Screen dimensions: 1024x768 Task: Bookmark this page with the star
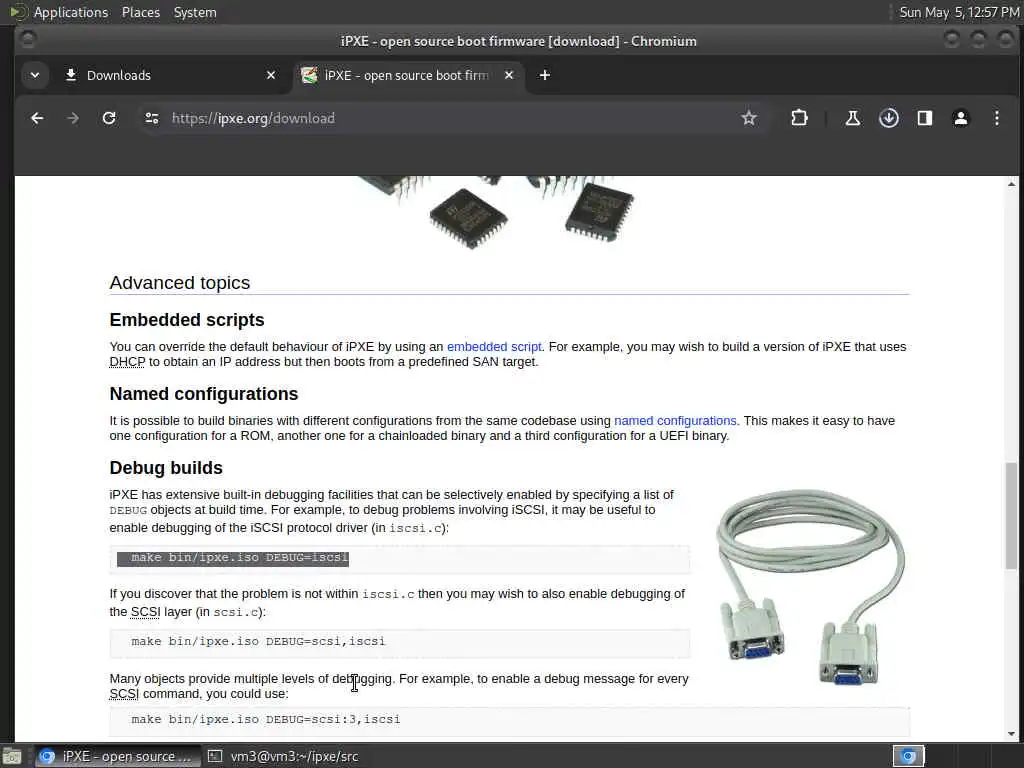(748, 118)
